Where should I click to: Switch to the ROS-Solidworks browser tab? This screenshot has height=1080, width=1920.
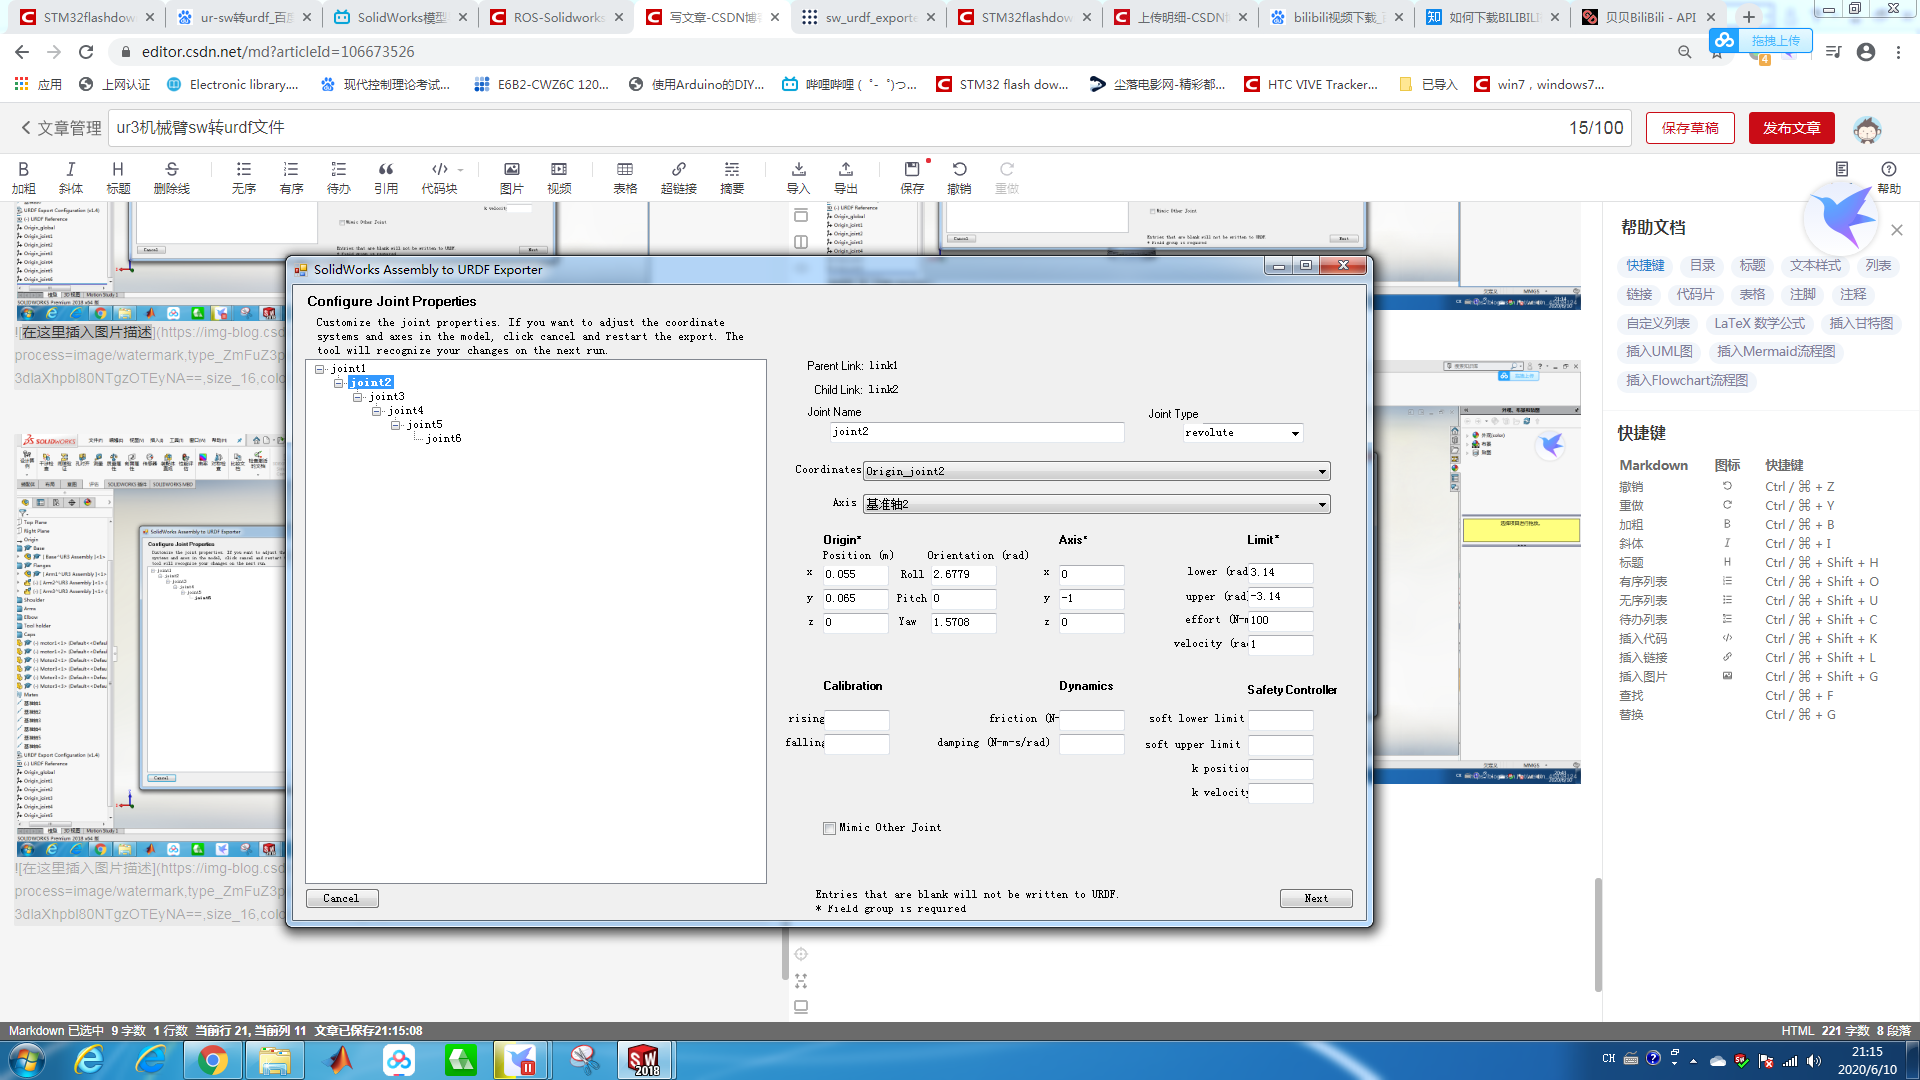(x=558, y=17)
